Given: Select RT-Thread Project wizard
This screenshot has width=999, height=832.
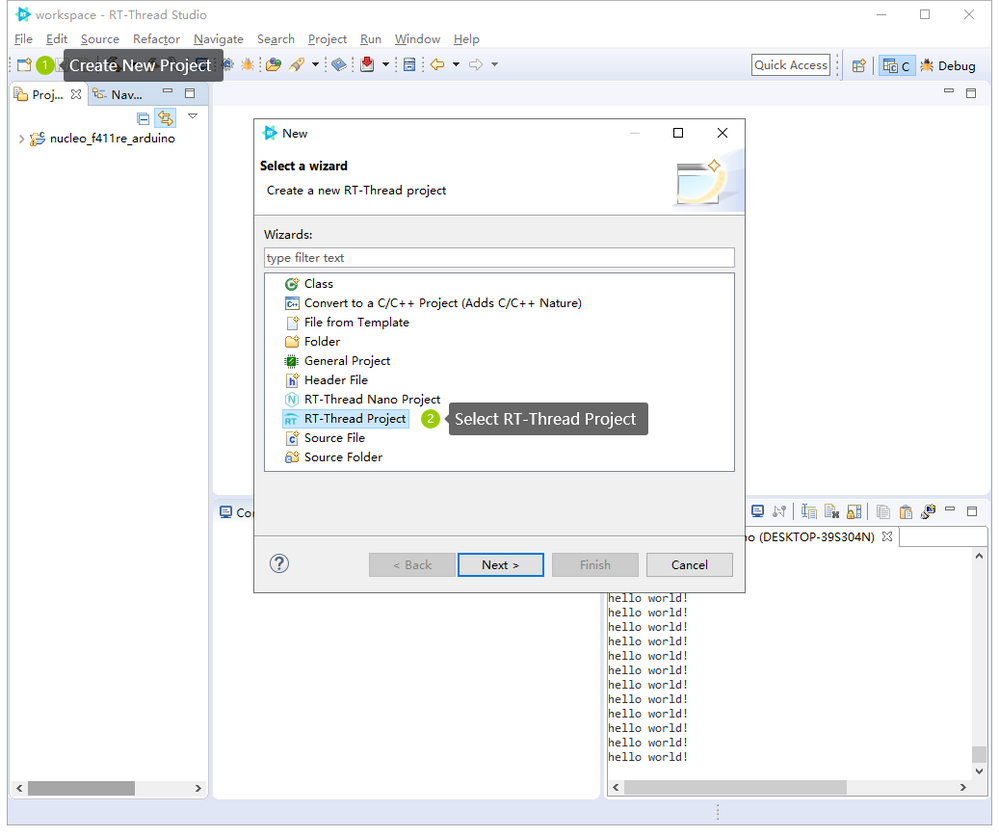Looking at the screenshot, I should [345, 419].
